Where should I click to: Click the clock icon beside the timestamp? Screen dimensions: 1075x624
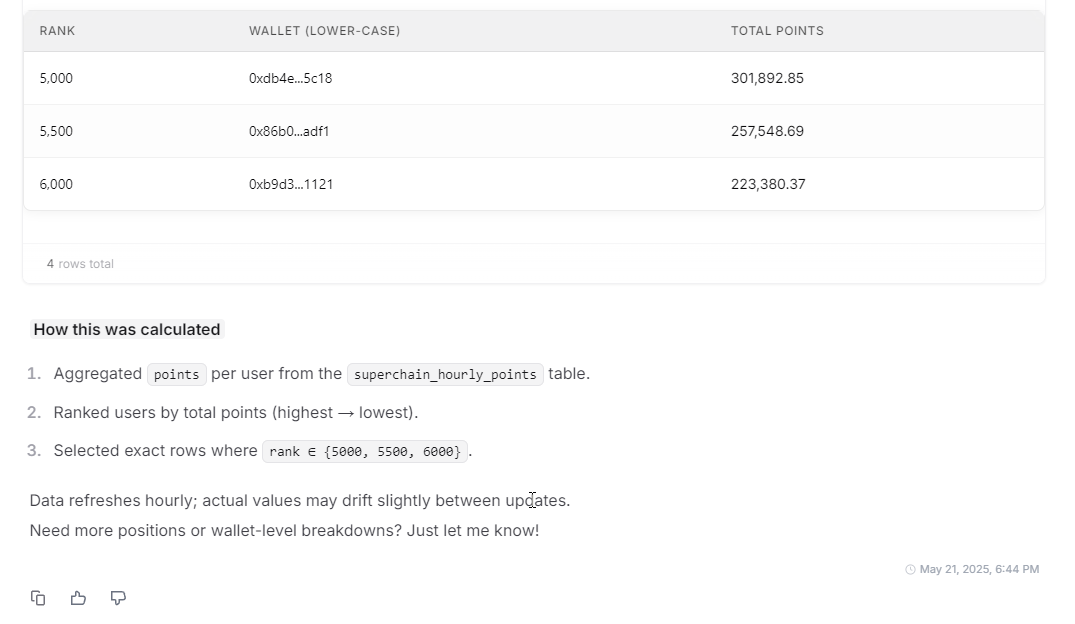pyautogui.click(x=910, y=569)
